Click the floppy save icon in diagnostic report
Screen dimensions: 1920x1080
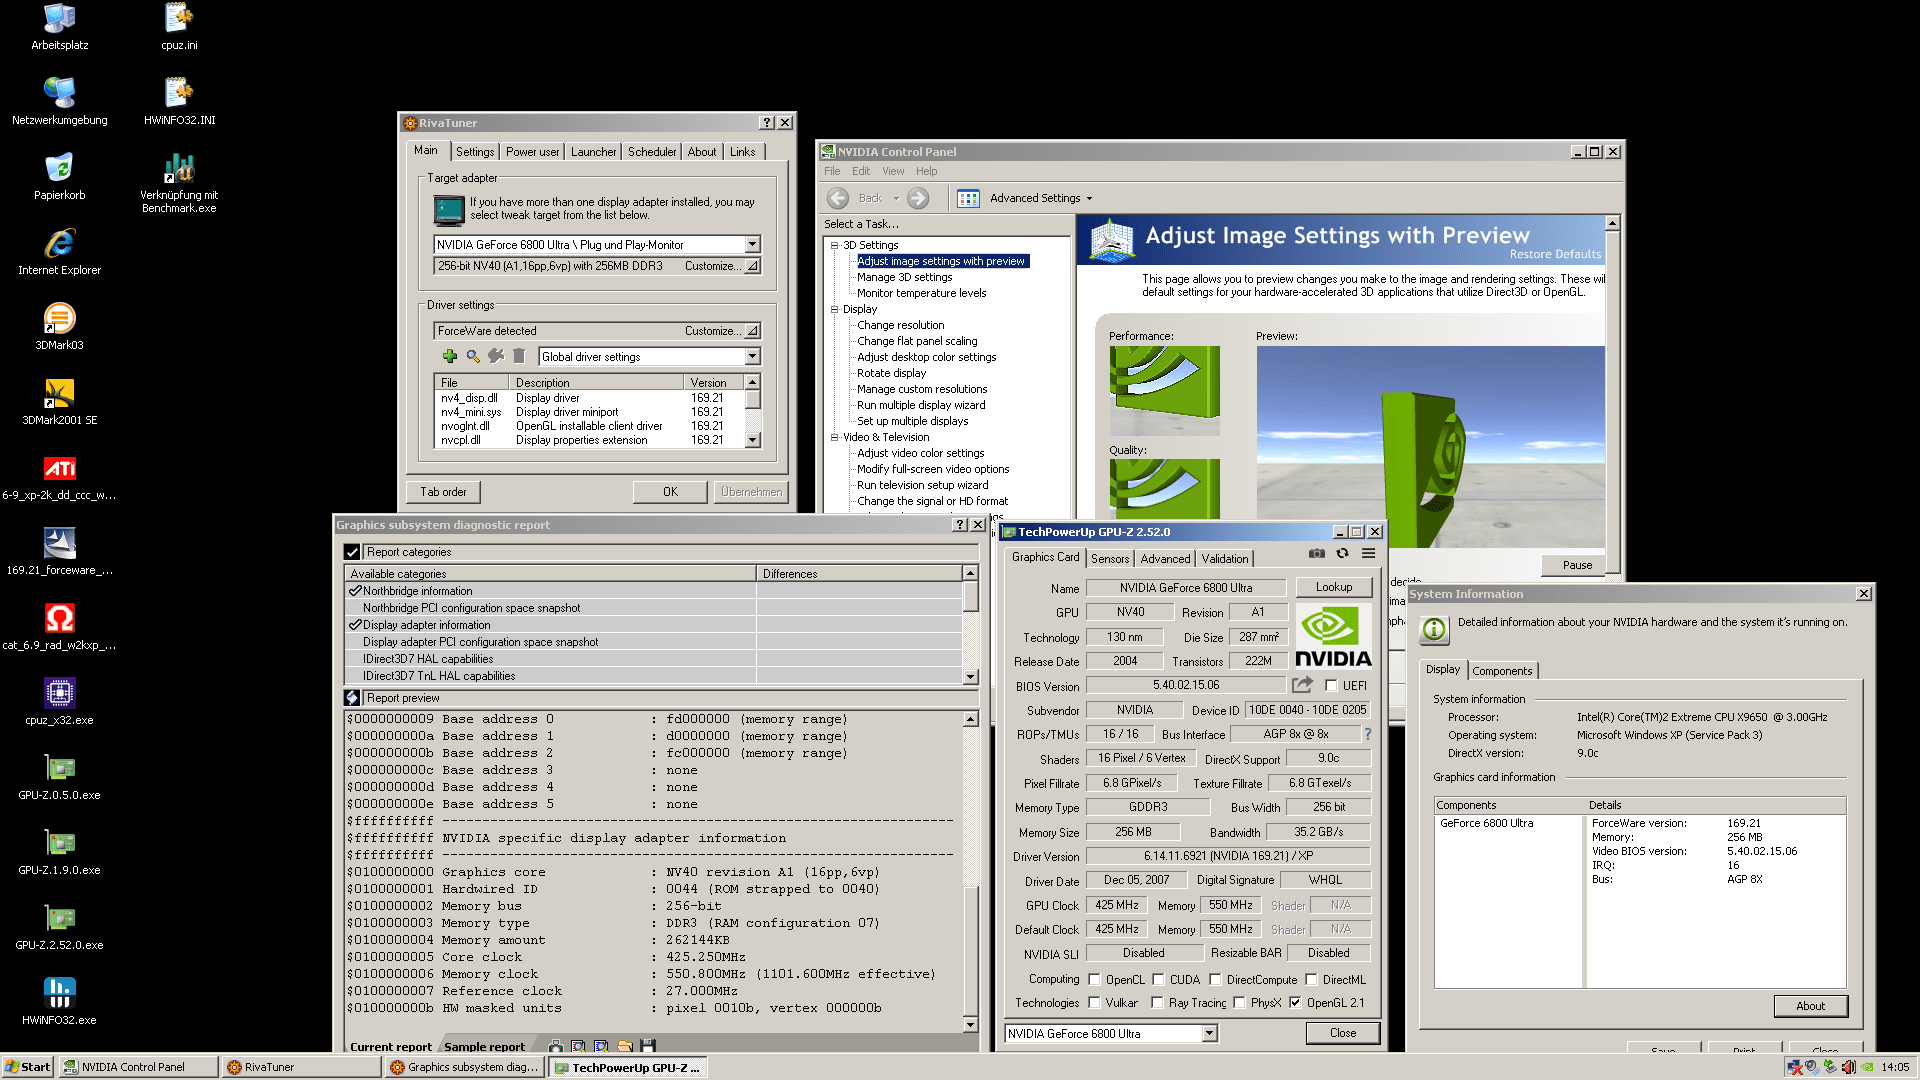coord(648,1046)
